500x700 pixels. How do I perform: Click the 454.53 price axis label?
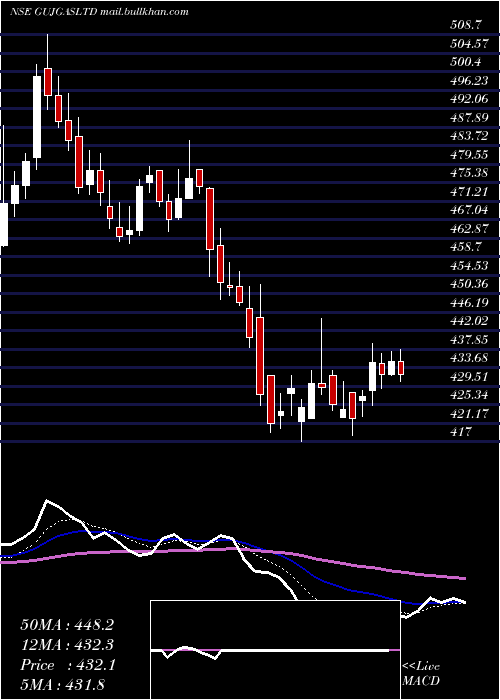(x=469, y=265)
